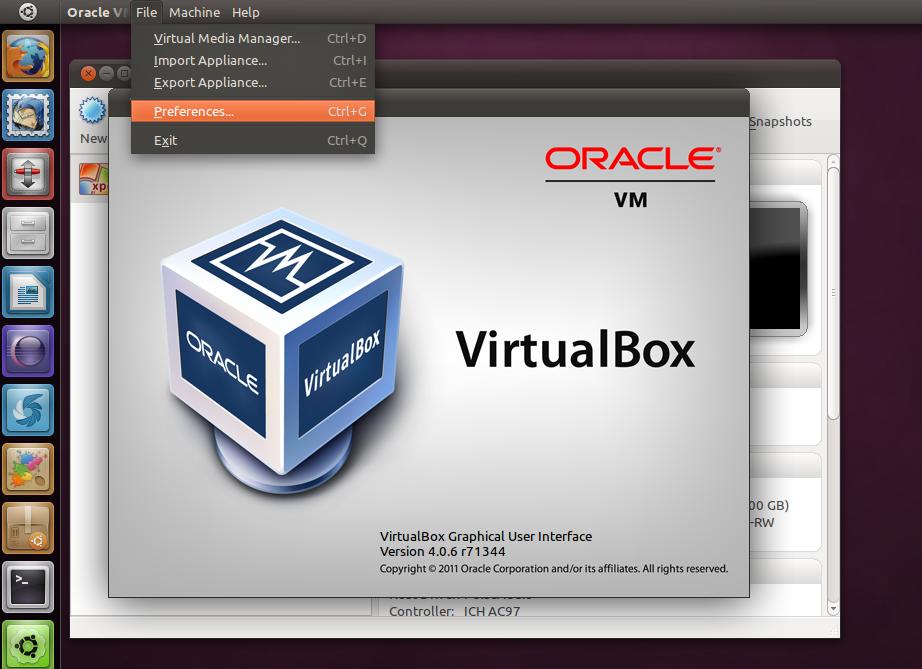Select Export Appliance menu entry
Image resolution: width=922 pixels, height=669 pixels.
tap(253, 82)
